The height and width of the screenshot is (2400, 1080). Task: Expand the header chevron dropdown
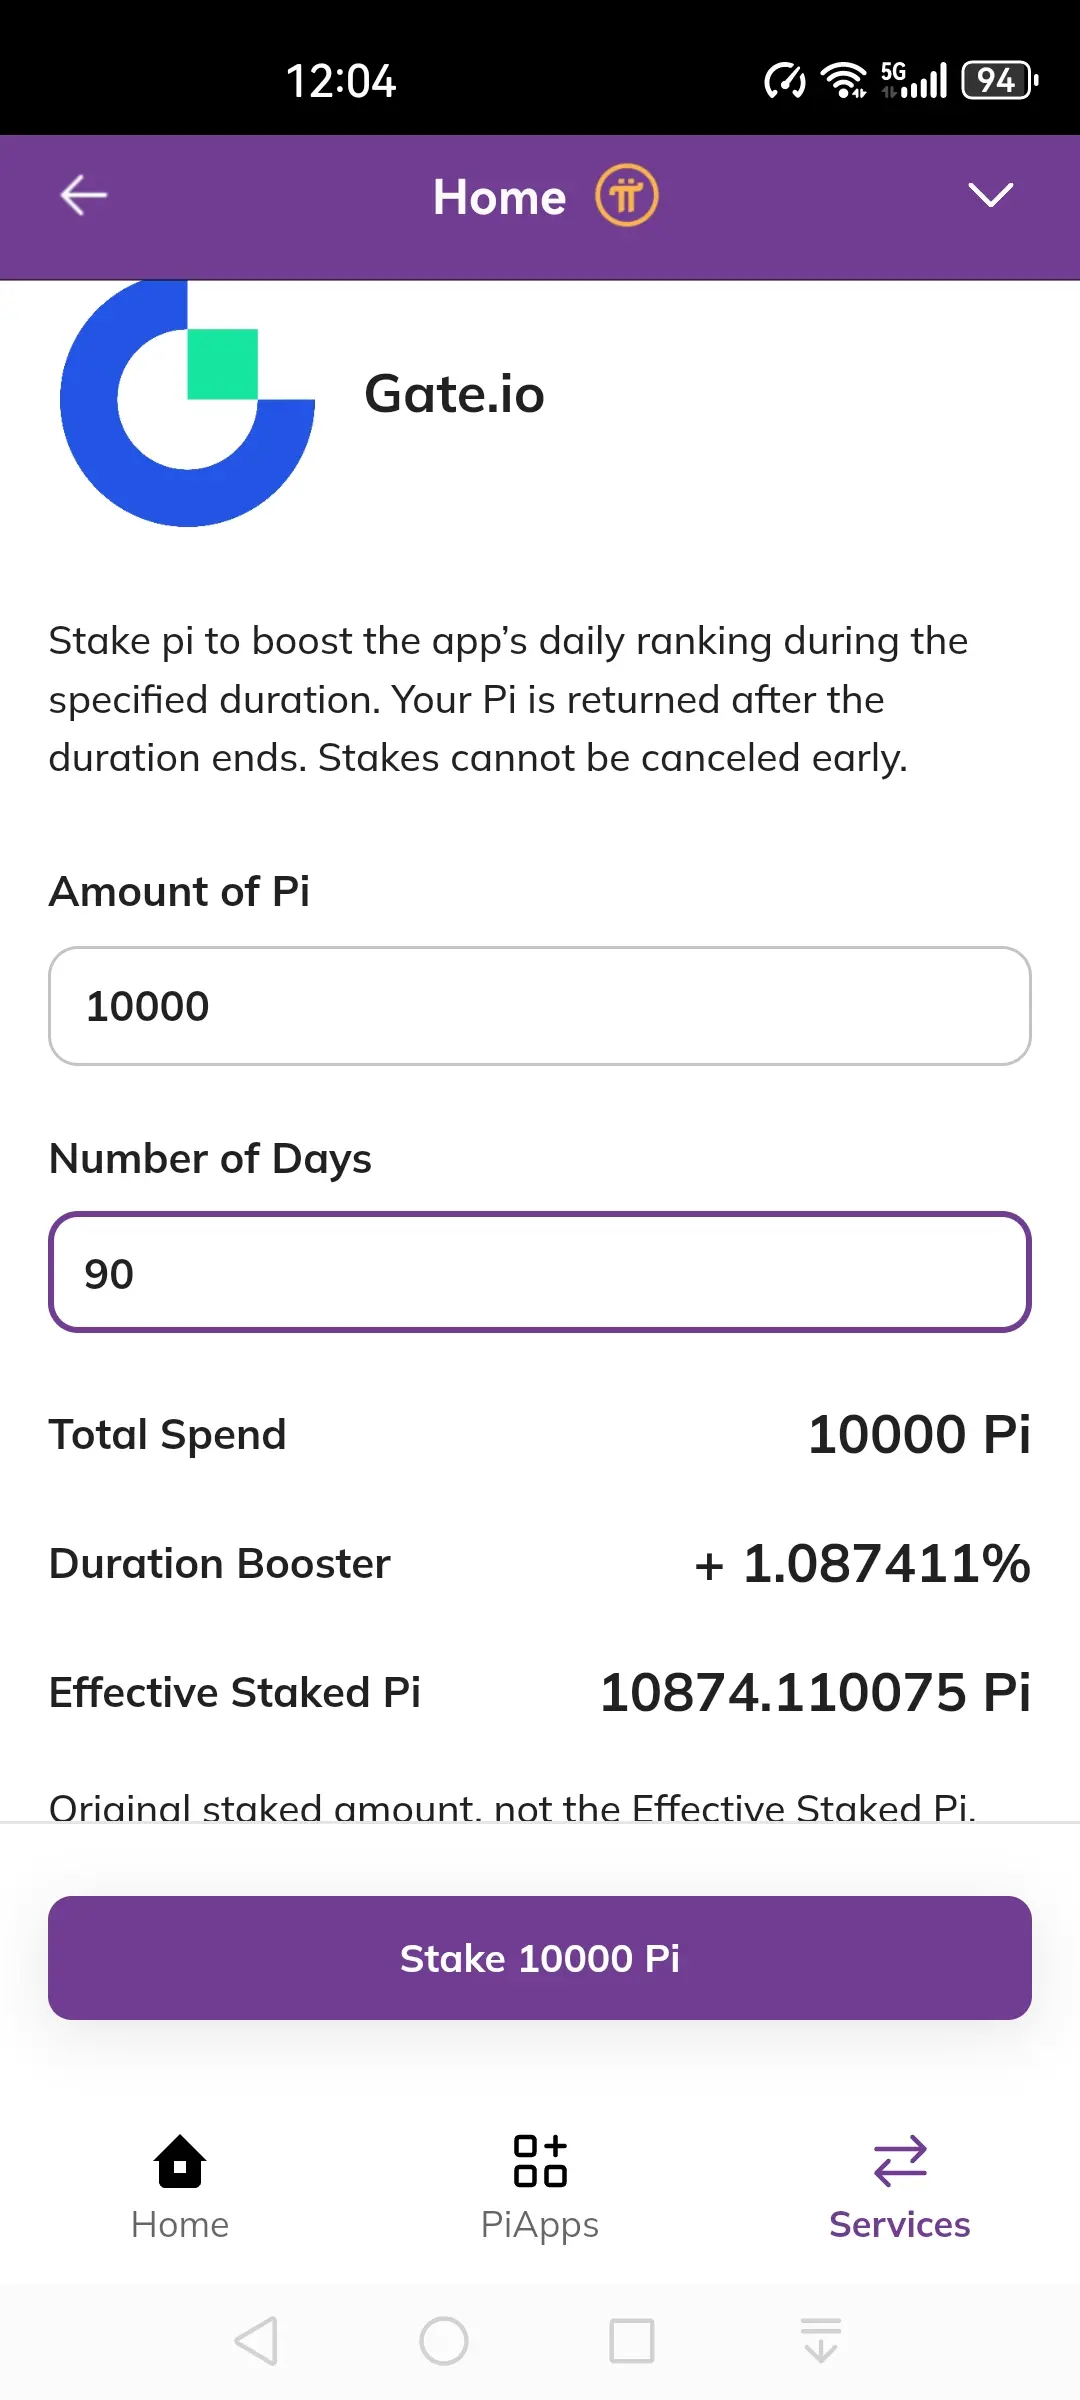pyautogui.click(x=990, y=195)
